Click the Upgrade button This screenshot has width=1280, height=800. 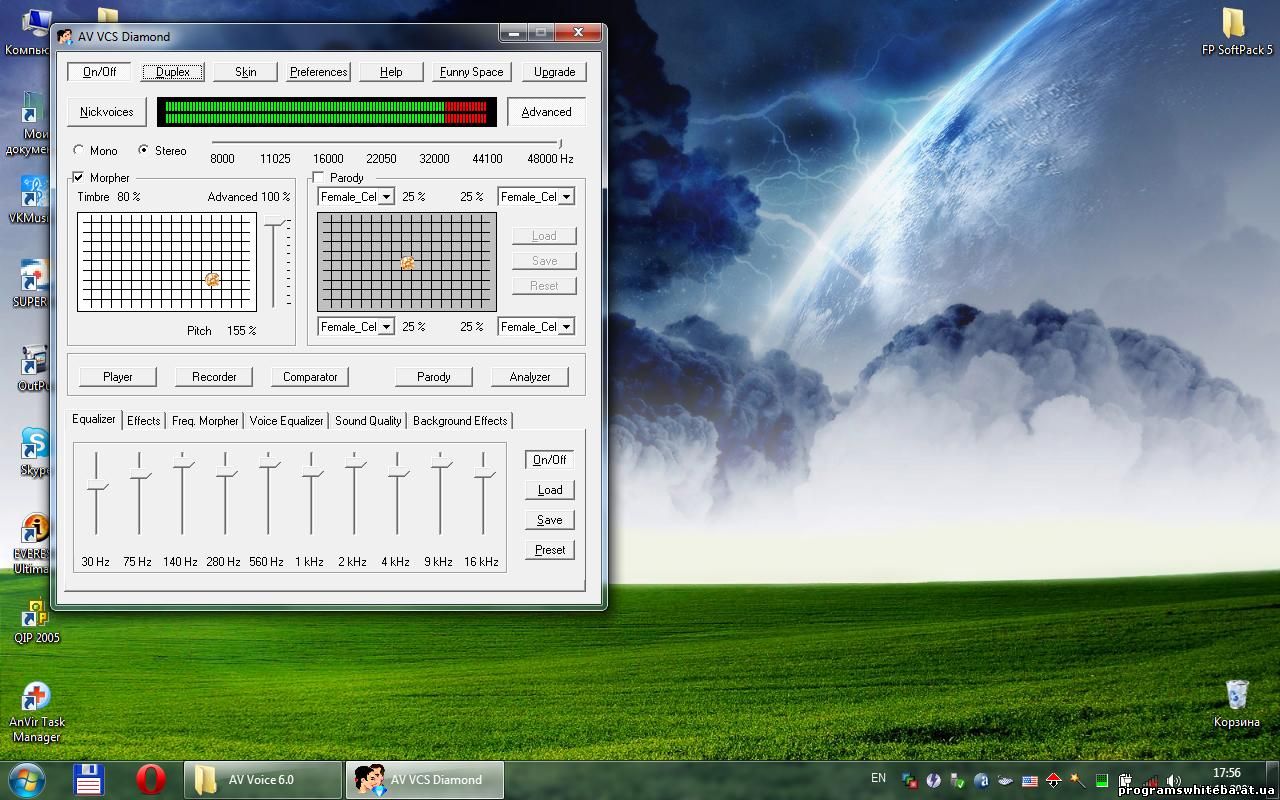click(x=554, y=72)
